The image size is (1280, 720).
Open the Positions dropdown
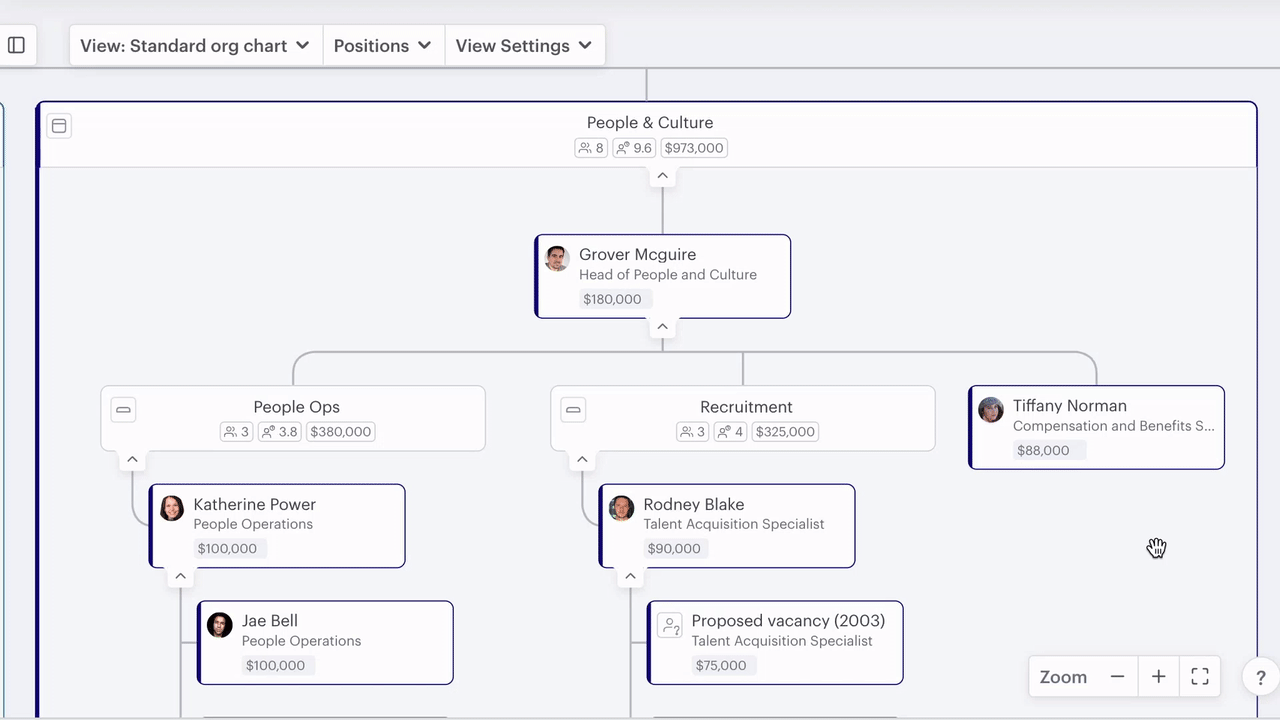click(x=383, y=45)
